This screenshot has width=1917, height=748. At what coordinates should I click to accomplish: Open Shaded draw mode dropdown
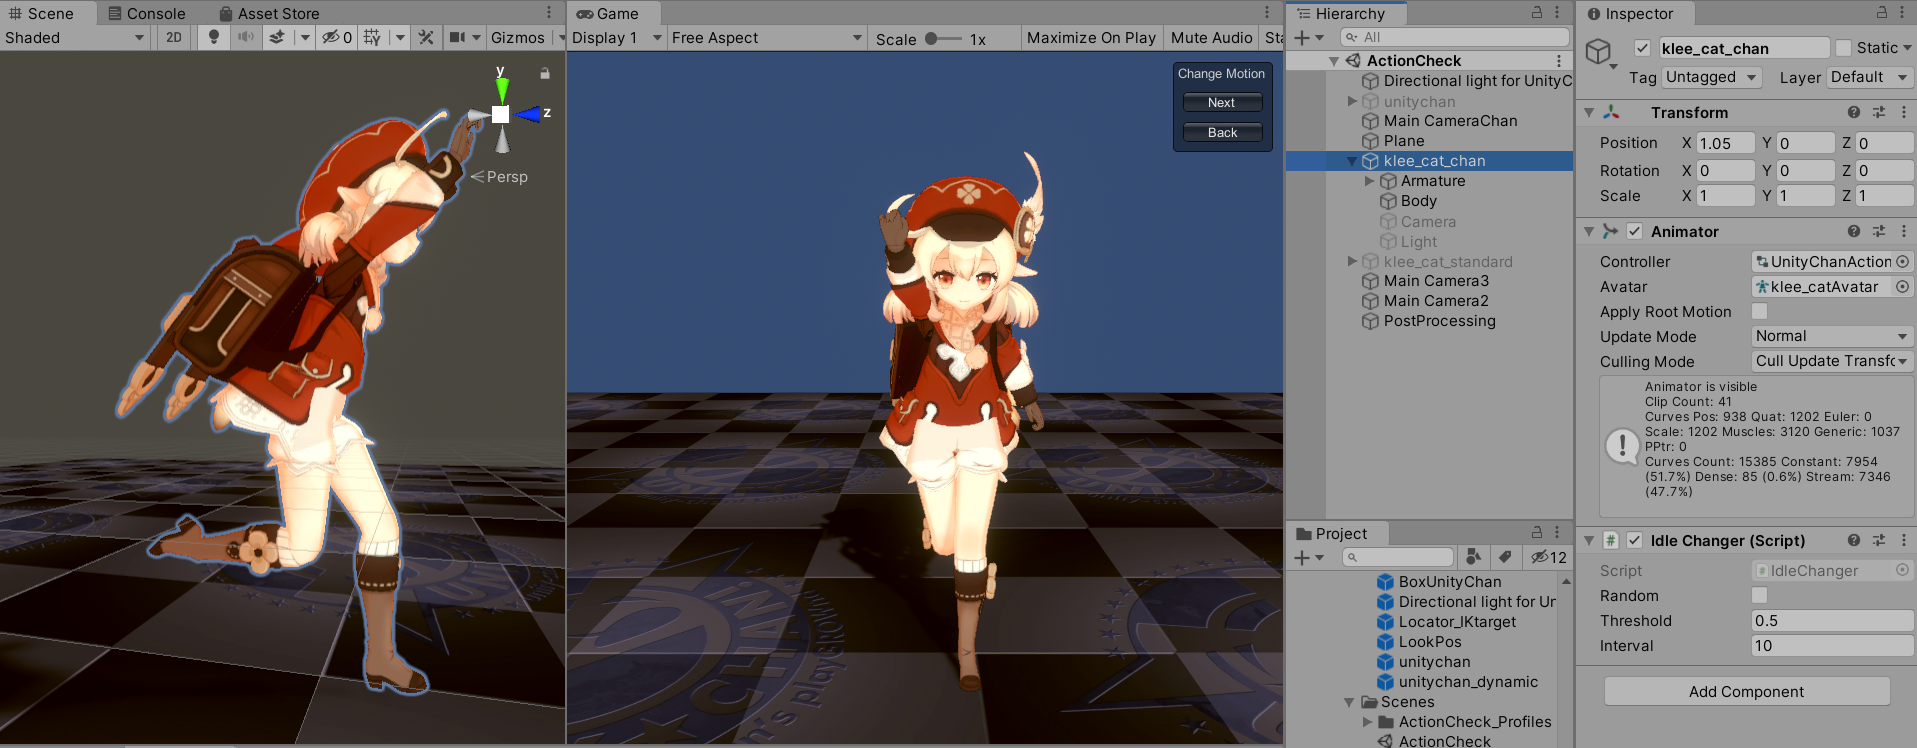(x=75, y=38)
